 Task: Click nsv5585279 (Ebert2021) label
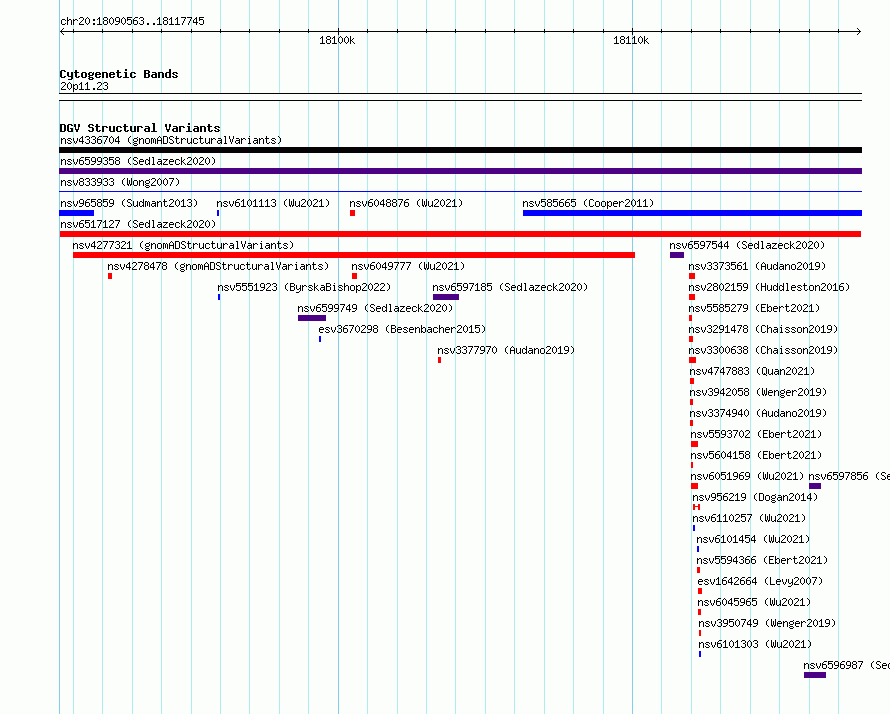click(754, 308)
